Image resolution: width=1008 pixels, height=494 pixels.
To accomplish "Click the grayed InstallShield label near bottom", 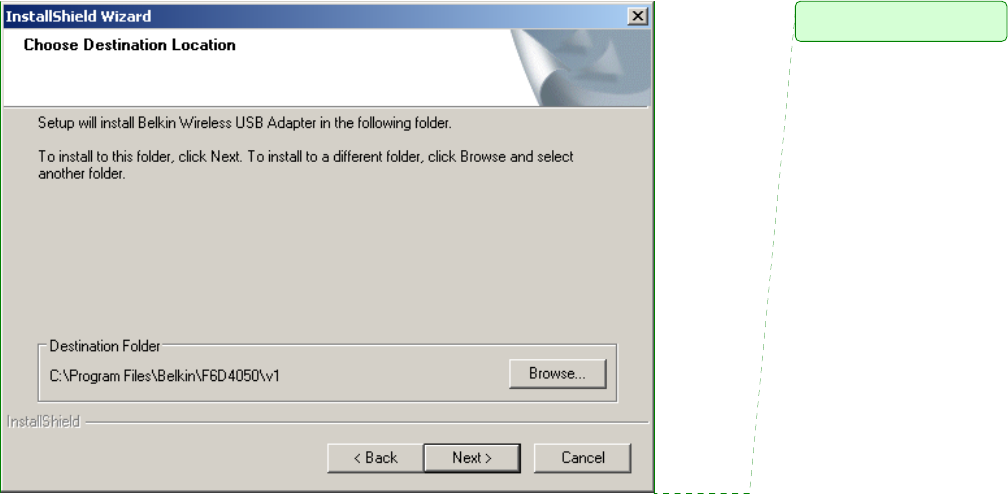I will [x=43, y=422].
